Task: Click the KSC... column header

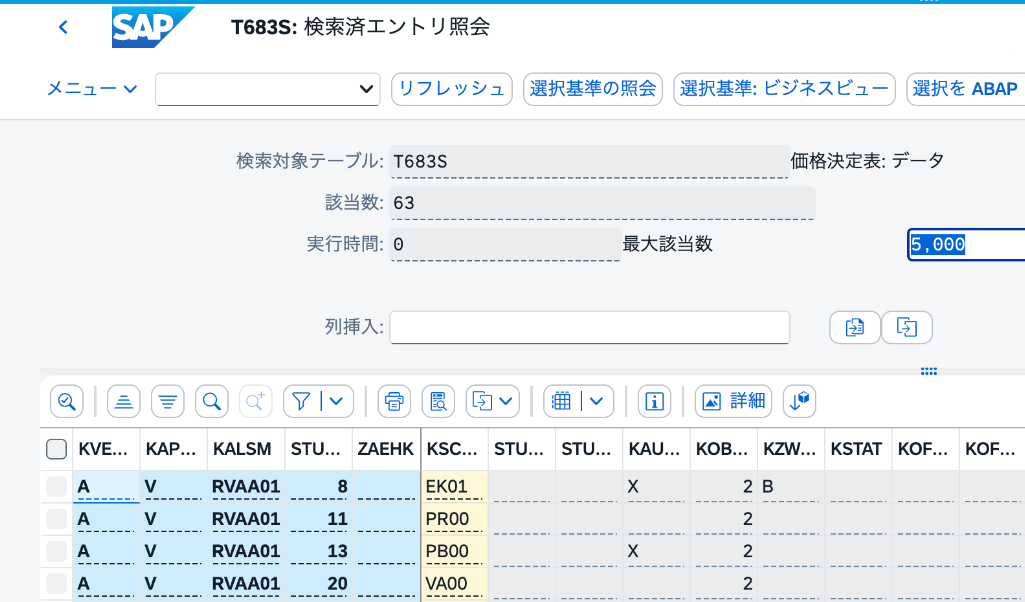Action: (454, 449)
